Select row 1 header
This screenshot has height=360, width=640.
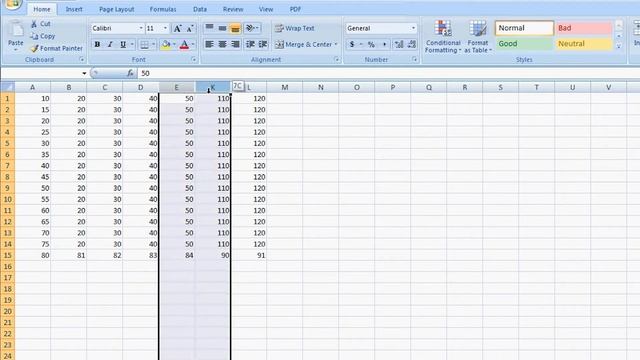[7, 98]
